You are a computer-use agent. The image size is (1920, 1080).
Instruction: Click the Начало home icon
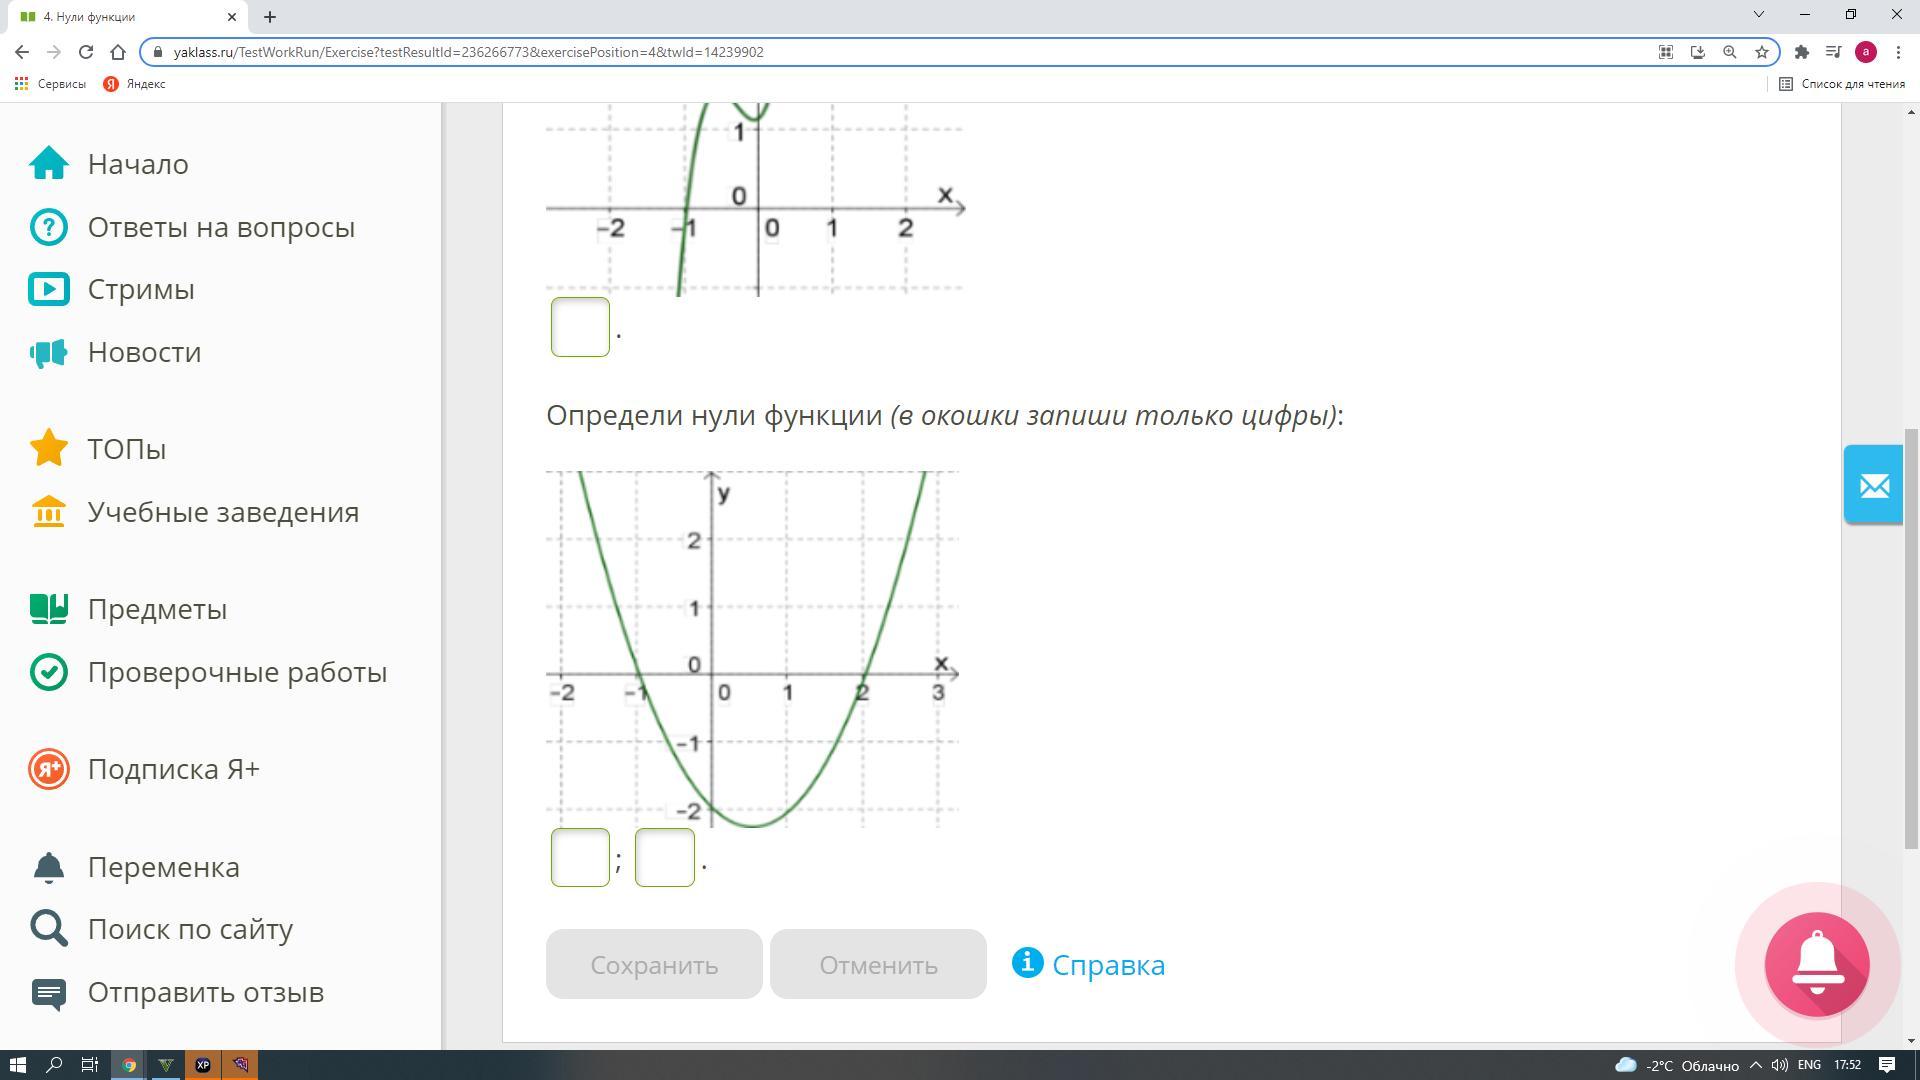pyautogui.click(x=48, y=164)
